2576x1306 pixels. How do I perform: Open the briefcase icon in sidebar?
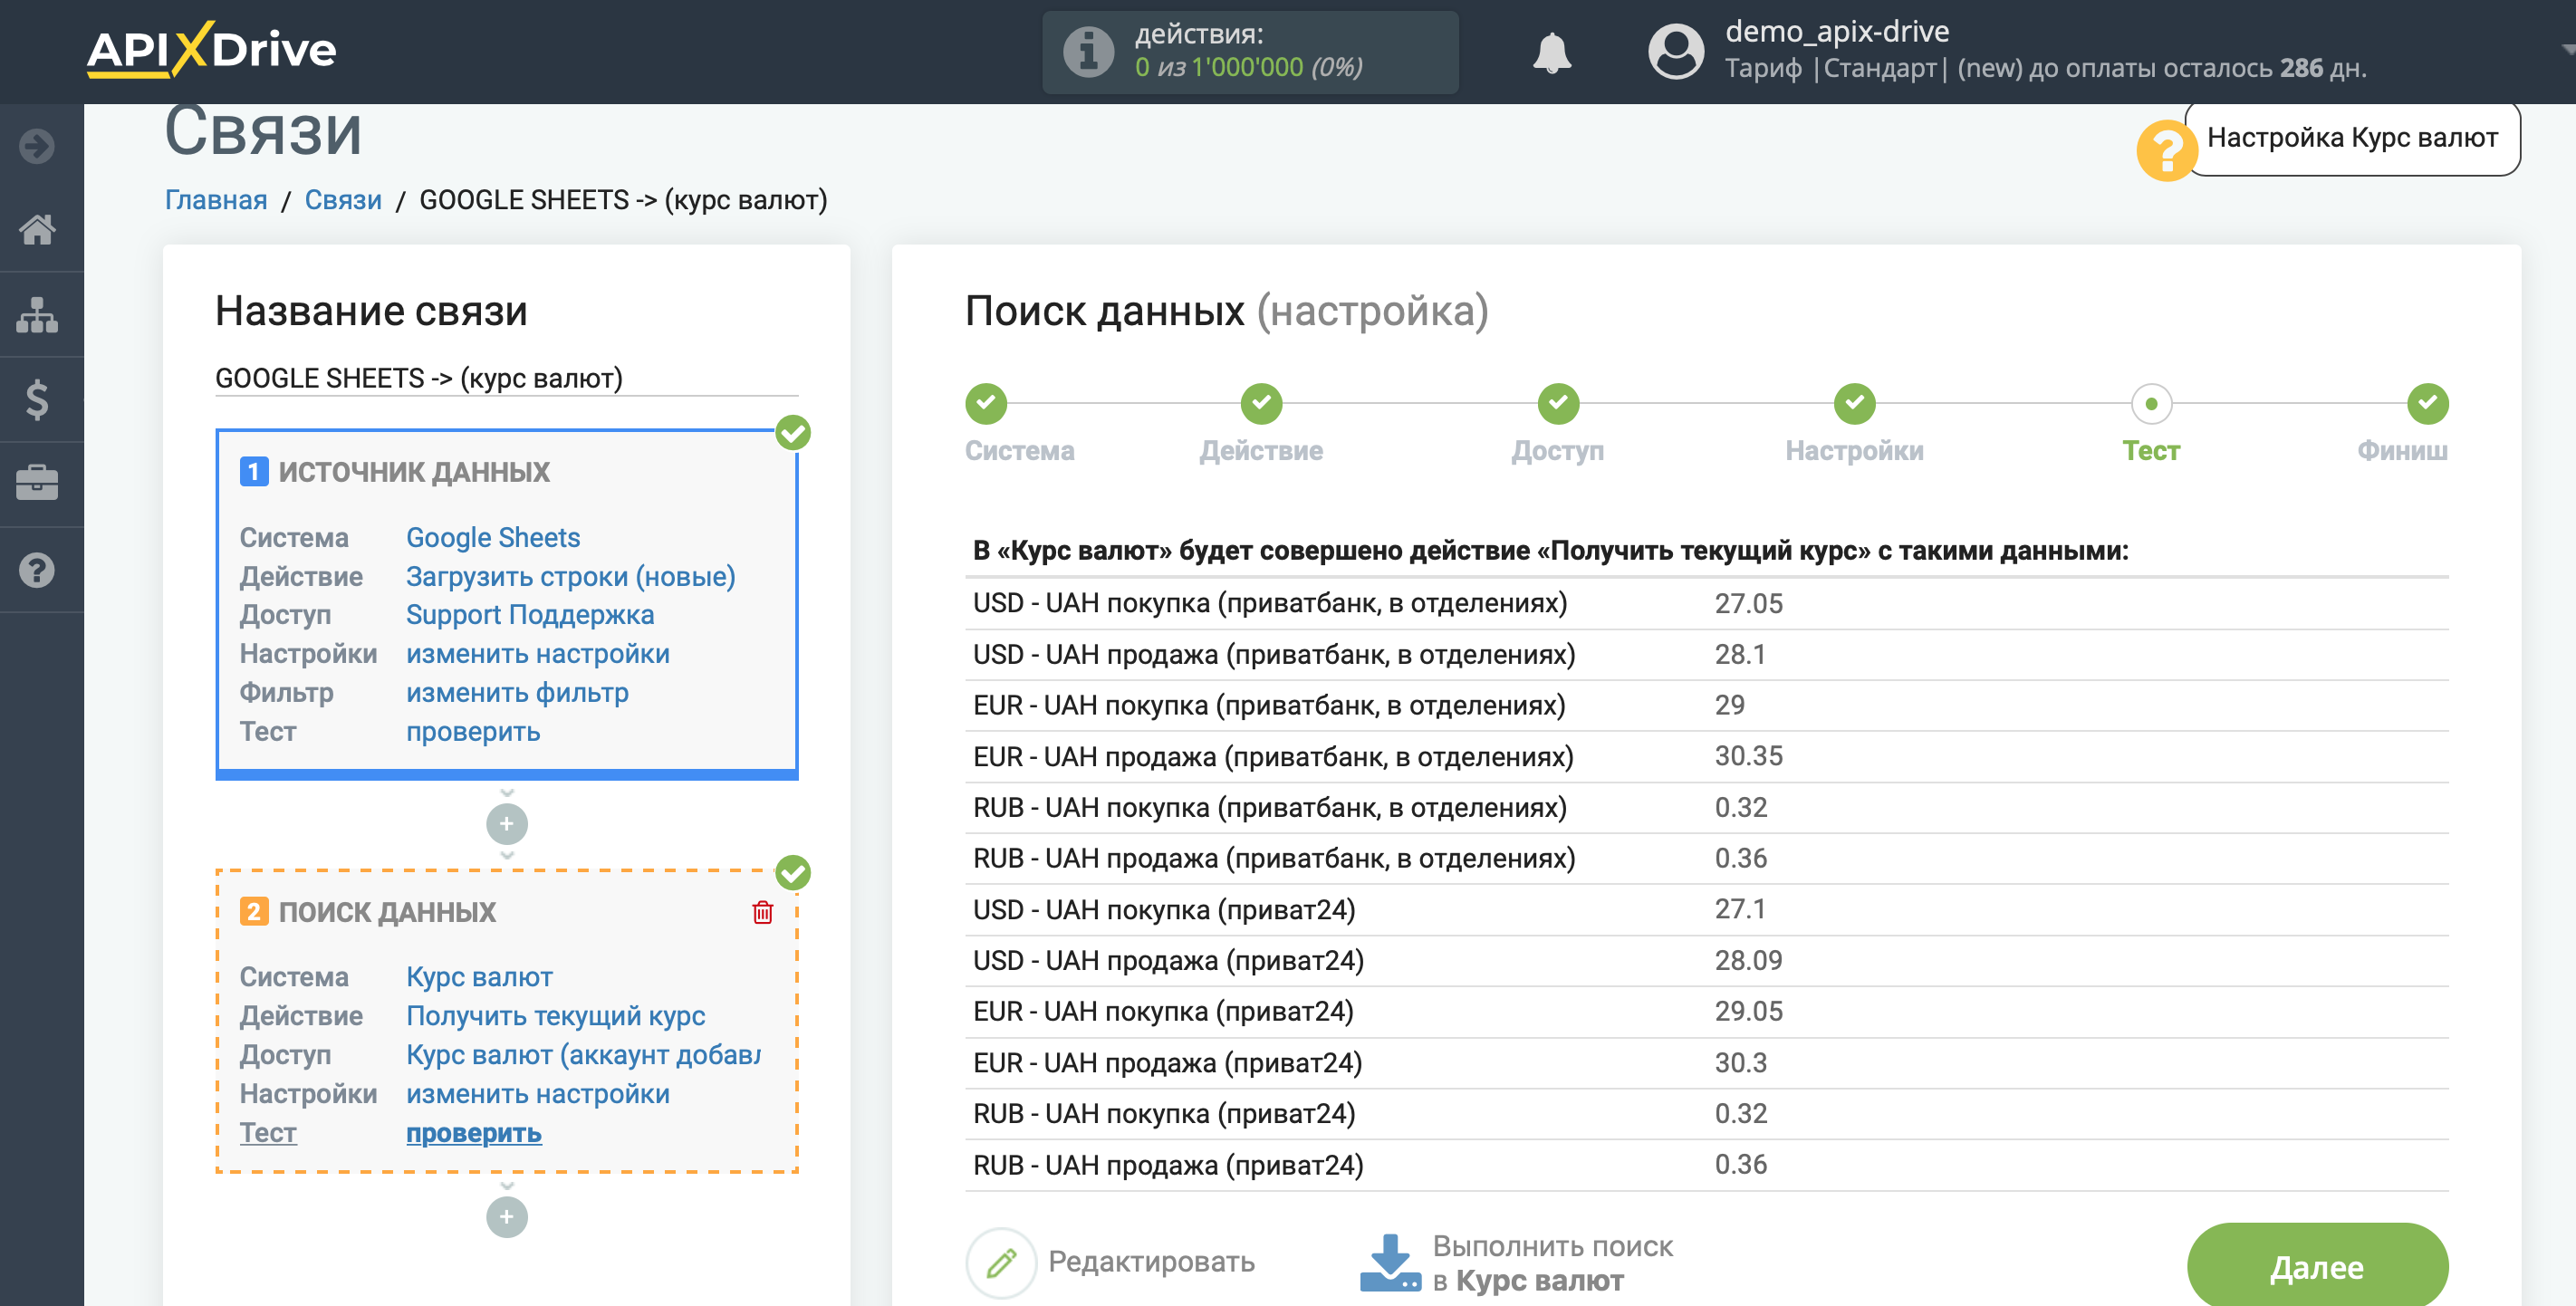coord(37,483)
